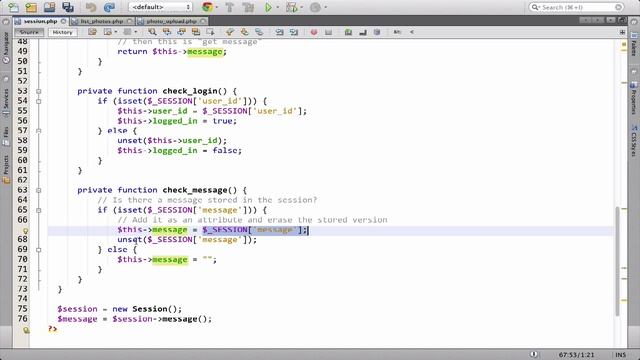Close the photo_upload.php tab
Image resolution: width=640 pixels, height=360 pixels.
pos(203,21)
